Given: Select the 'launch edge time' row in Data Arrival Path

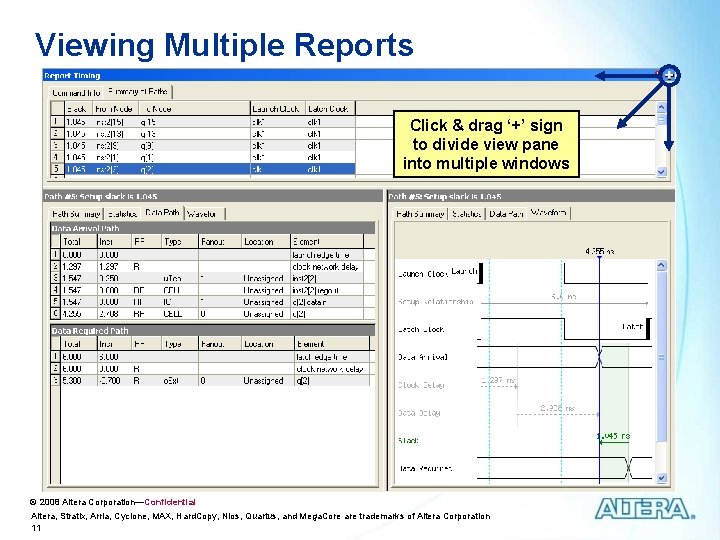Looking at the screenshot, I should pyautogui.click(x=212, y=255).
